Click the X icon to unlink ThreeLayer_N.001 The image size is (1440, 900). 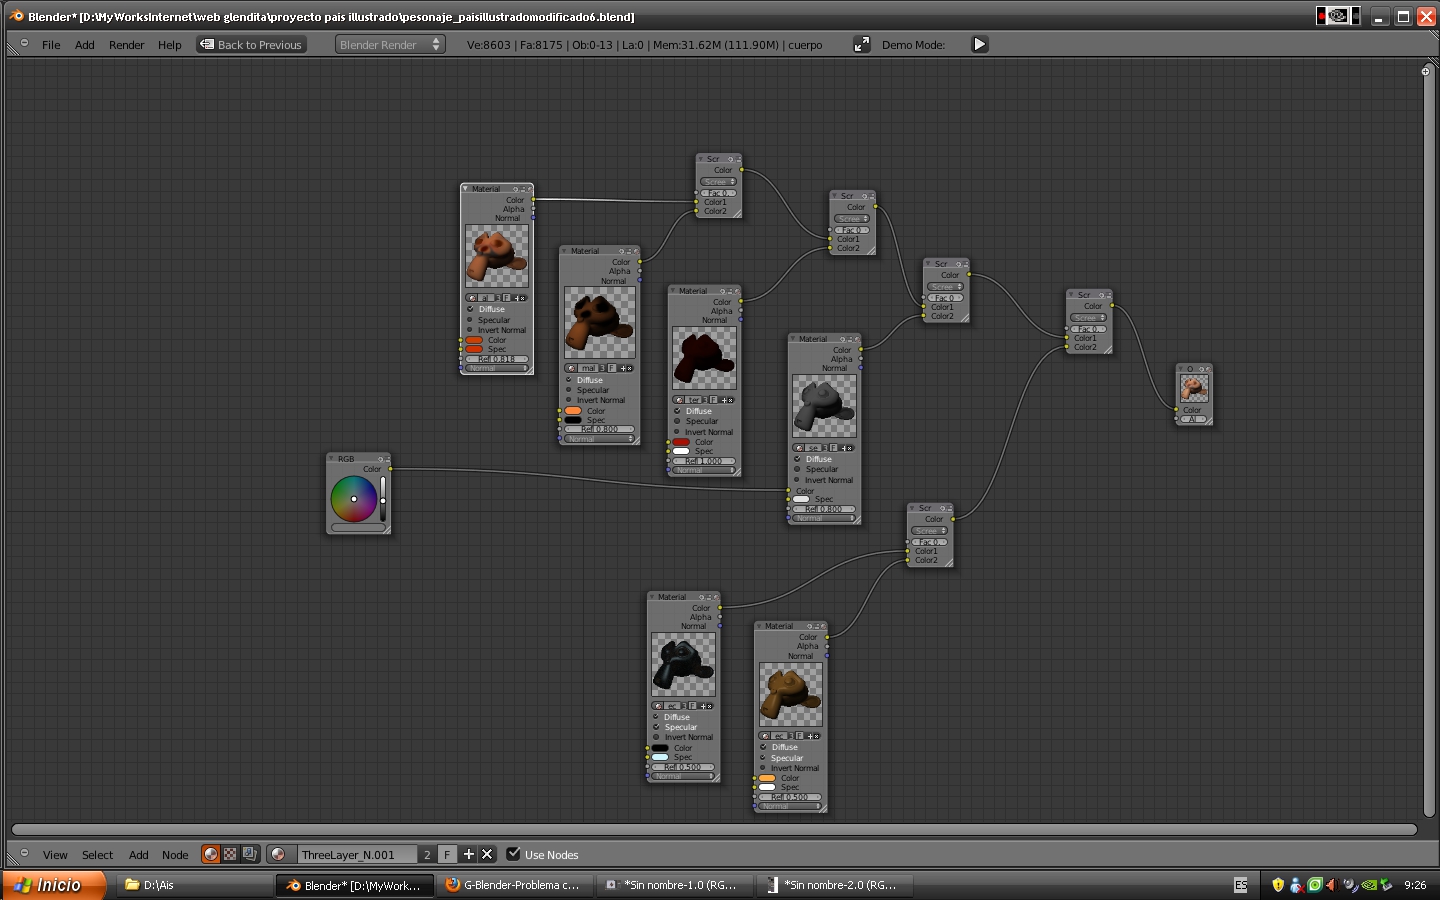[x=487, y=854]
